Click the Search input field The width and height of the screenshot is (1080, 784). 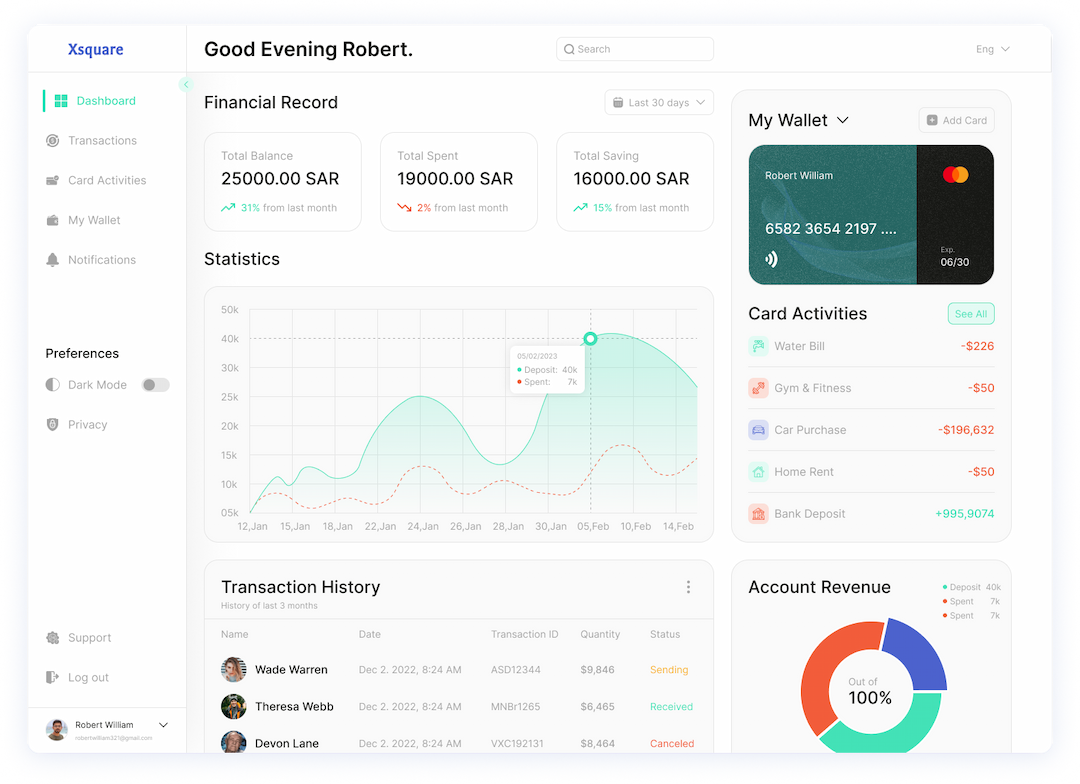(634, 49)
